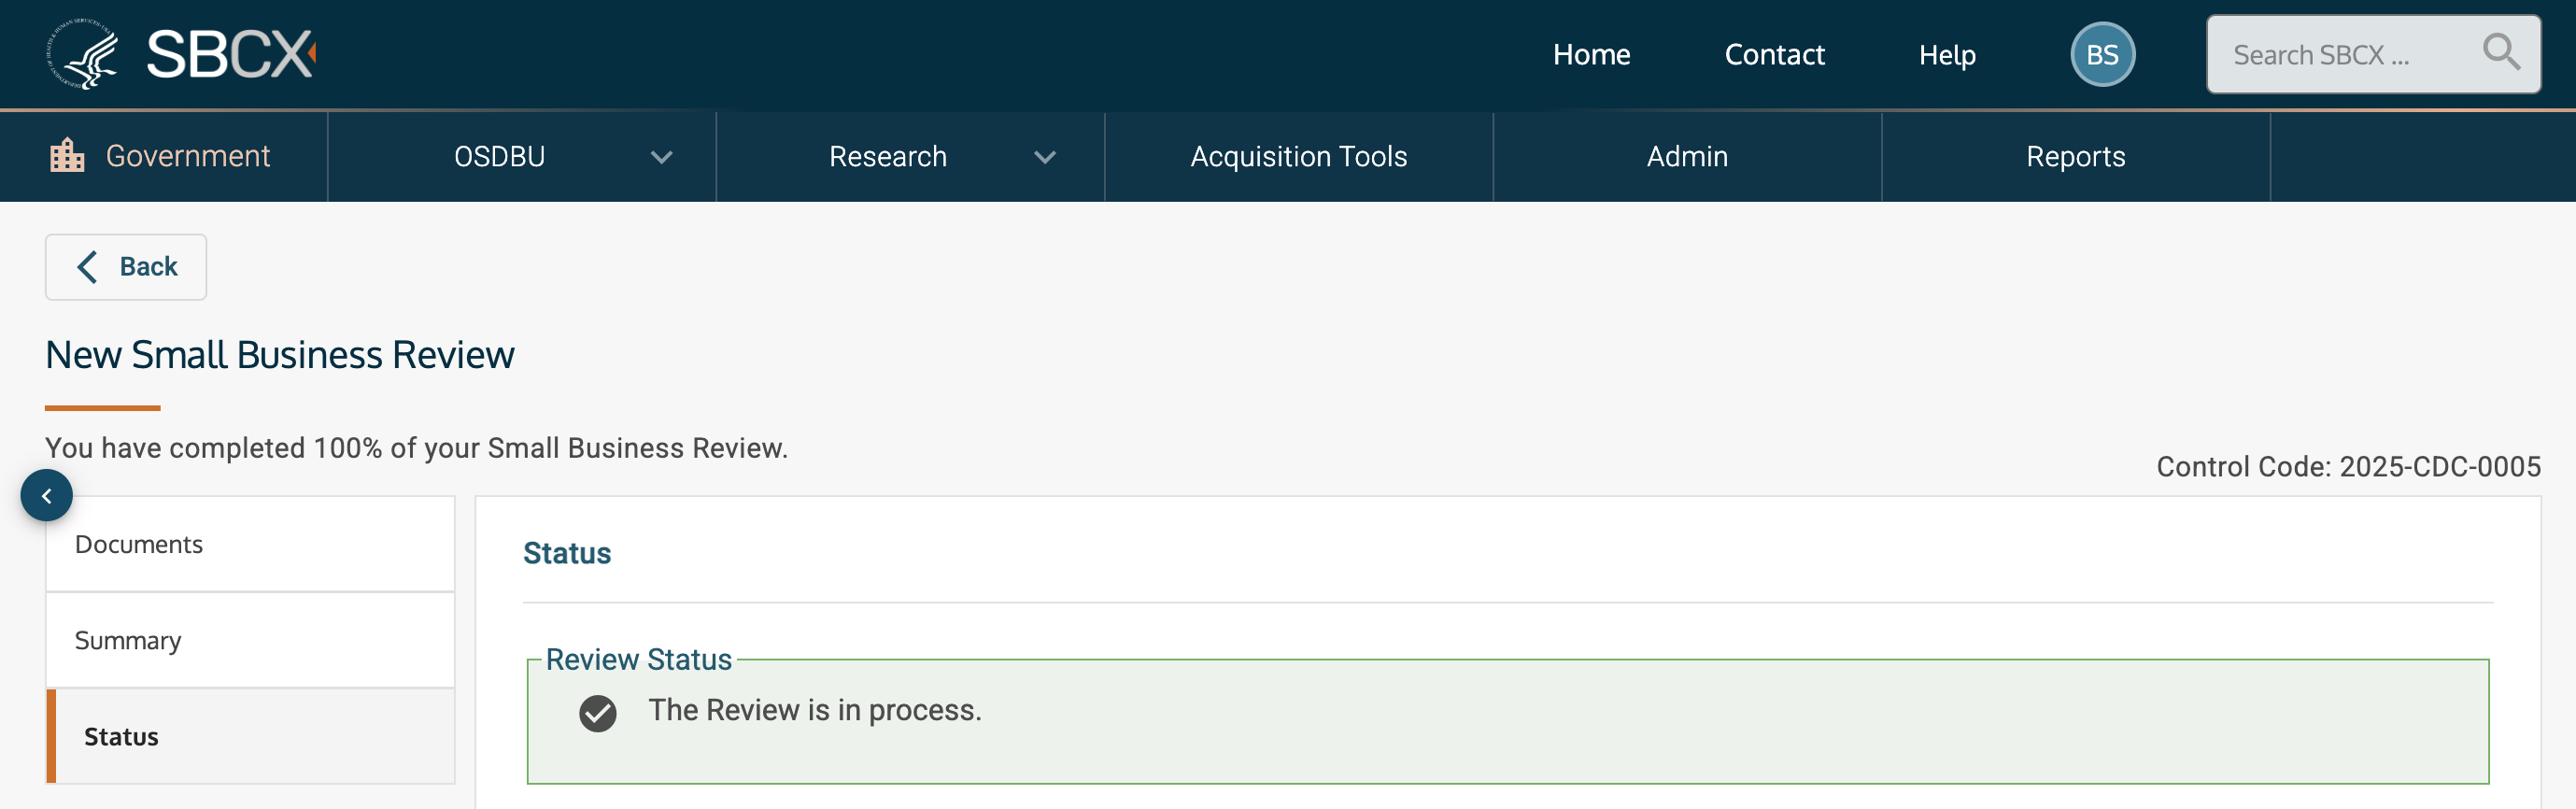This screenshot has width=2576, height=809.
Task: Open the Admin menu item
Action: (1687, 157)
